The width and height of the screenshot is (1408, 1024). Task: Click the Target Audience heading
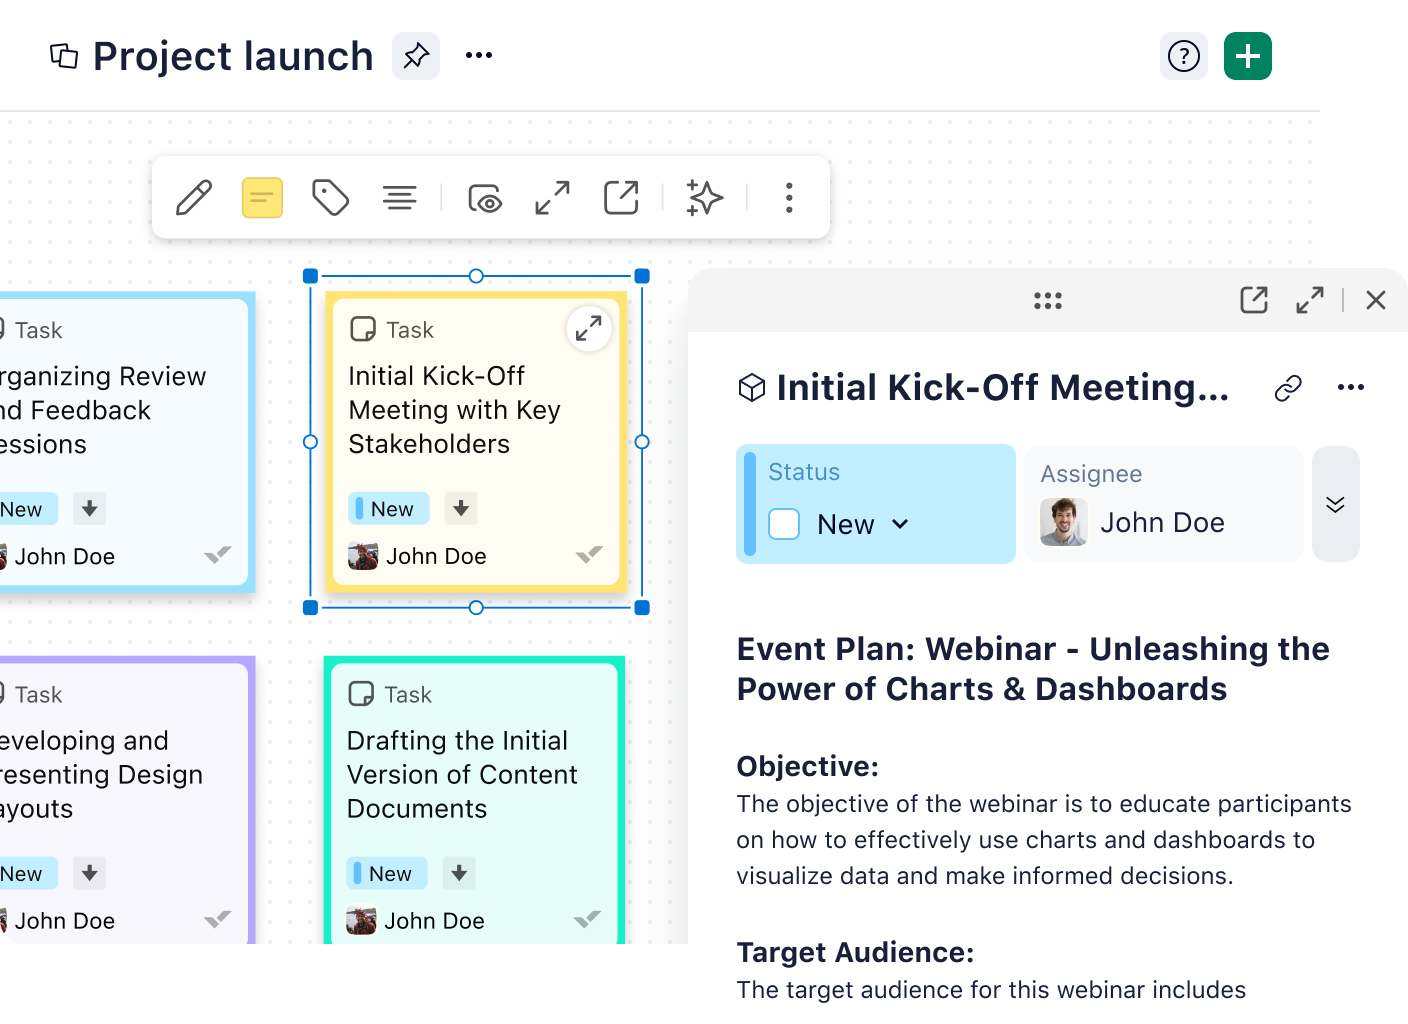point(856,952)
